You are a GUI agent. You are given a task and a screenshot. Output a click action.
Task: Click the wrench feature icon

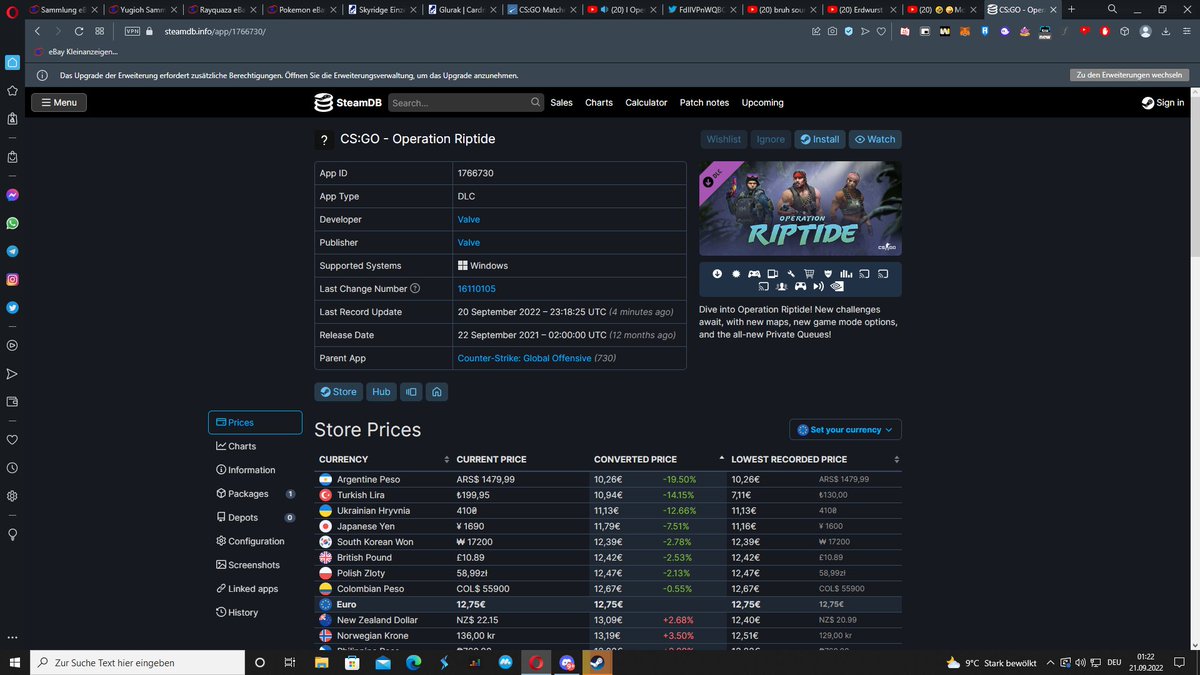[790, 273]
